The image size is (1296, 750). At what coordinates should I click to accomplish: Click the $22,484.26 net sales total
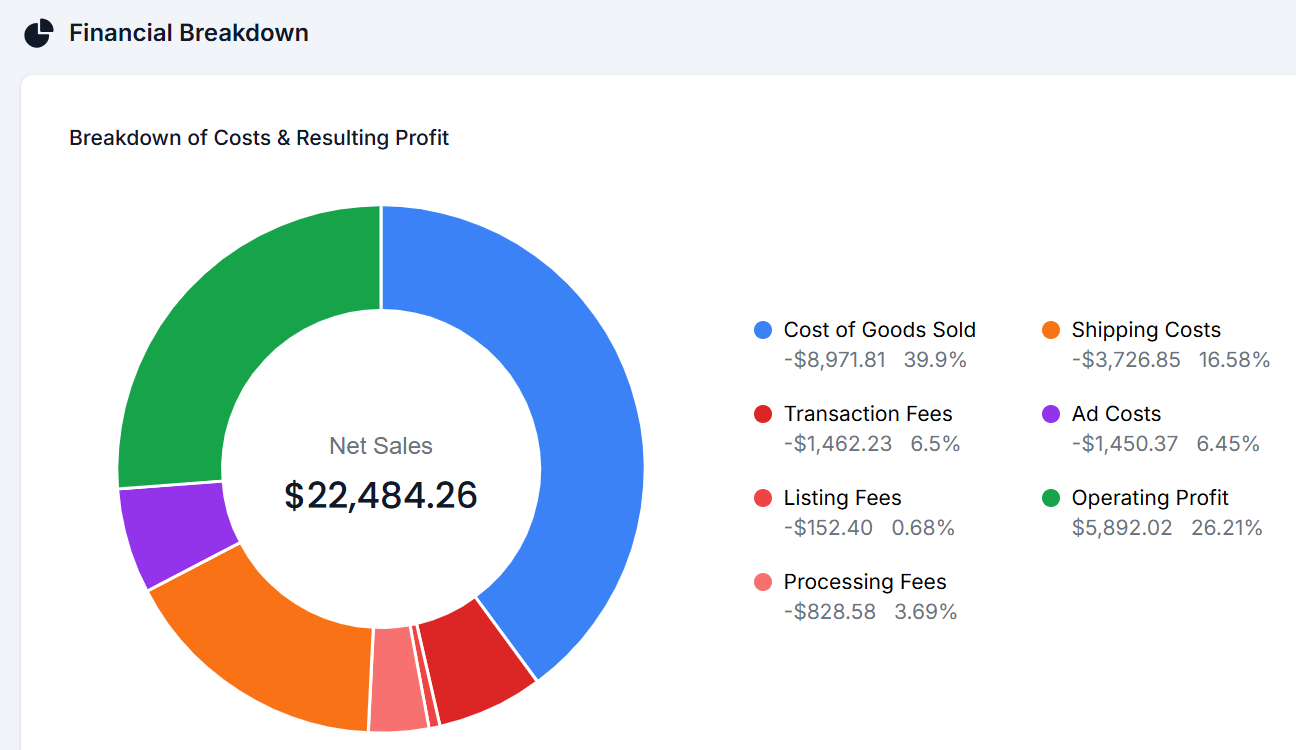381,495
